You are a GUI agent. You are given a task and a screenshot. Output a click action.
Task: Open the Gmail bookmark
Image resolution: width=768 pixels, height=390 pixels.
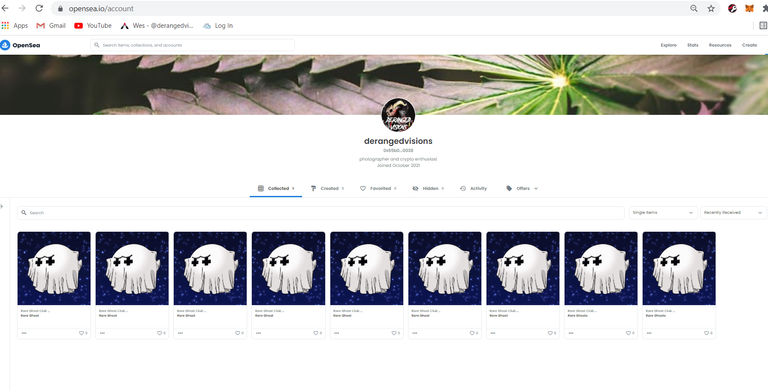click(51, 25)
